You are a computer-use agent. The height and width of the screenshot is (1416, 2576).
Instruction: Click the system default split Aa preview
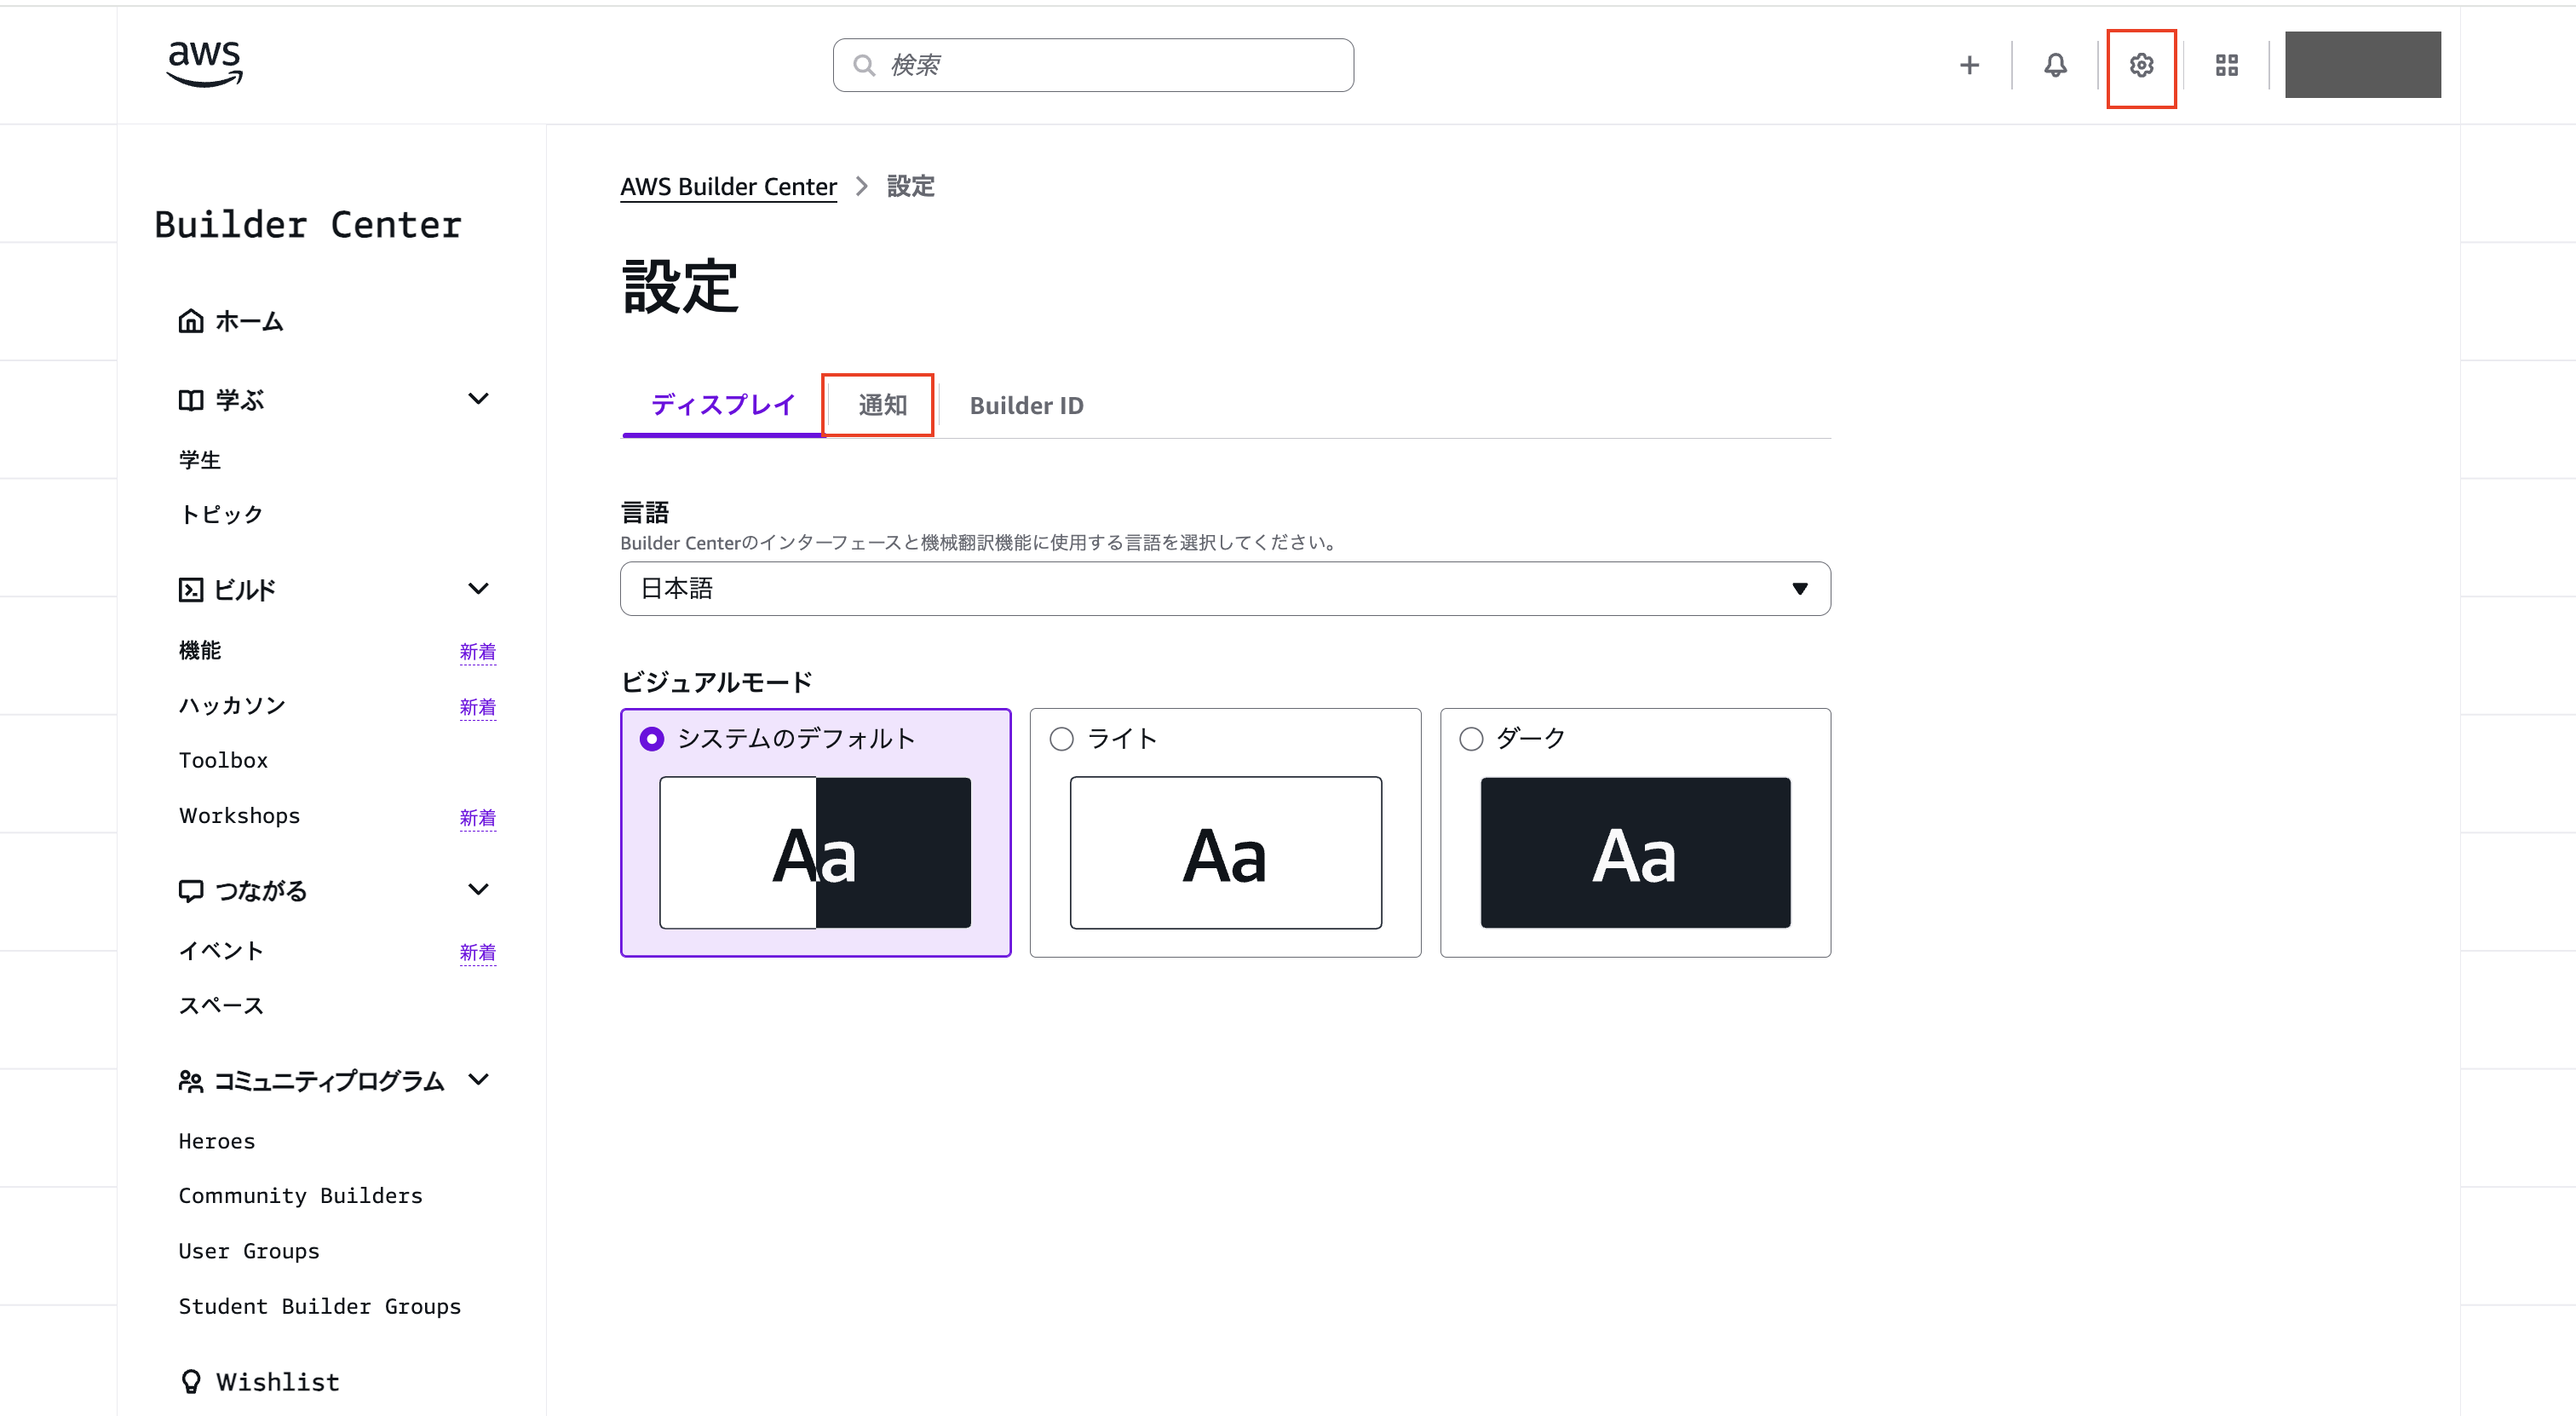tap(815, 853)
